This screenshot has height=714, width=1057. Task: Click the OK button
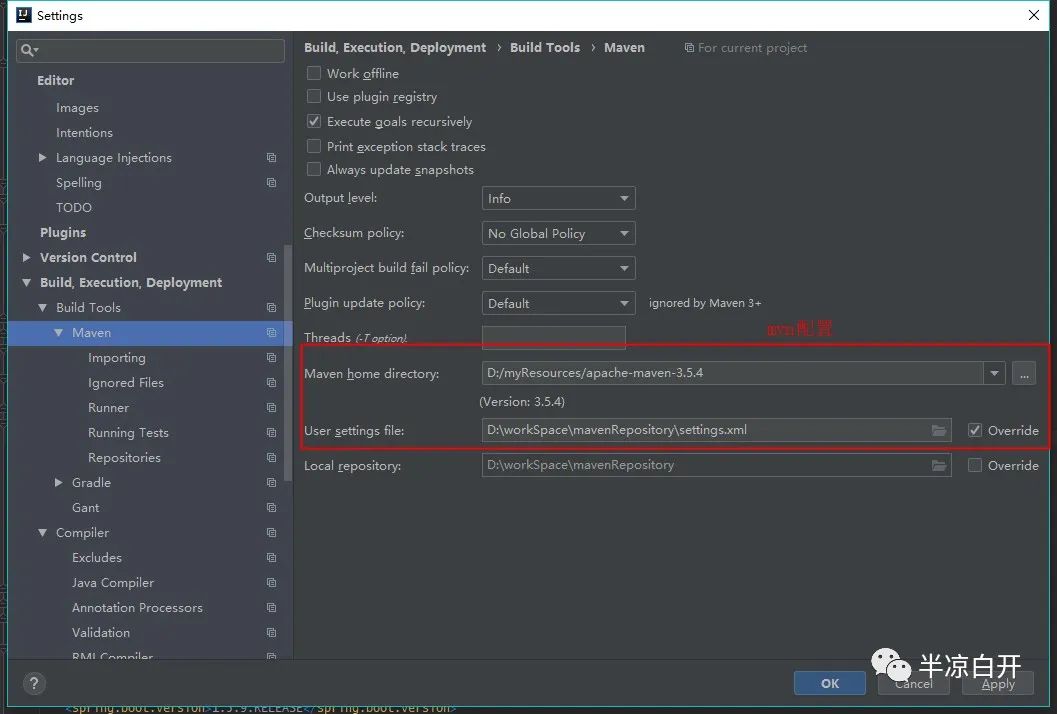(830, 683)
